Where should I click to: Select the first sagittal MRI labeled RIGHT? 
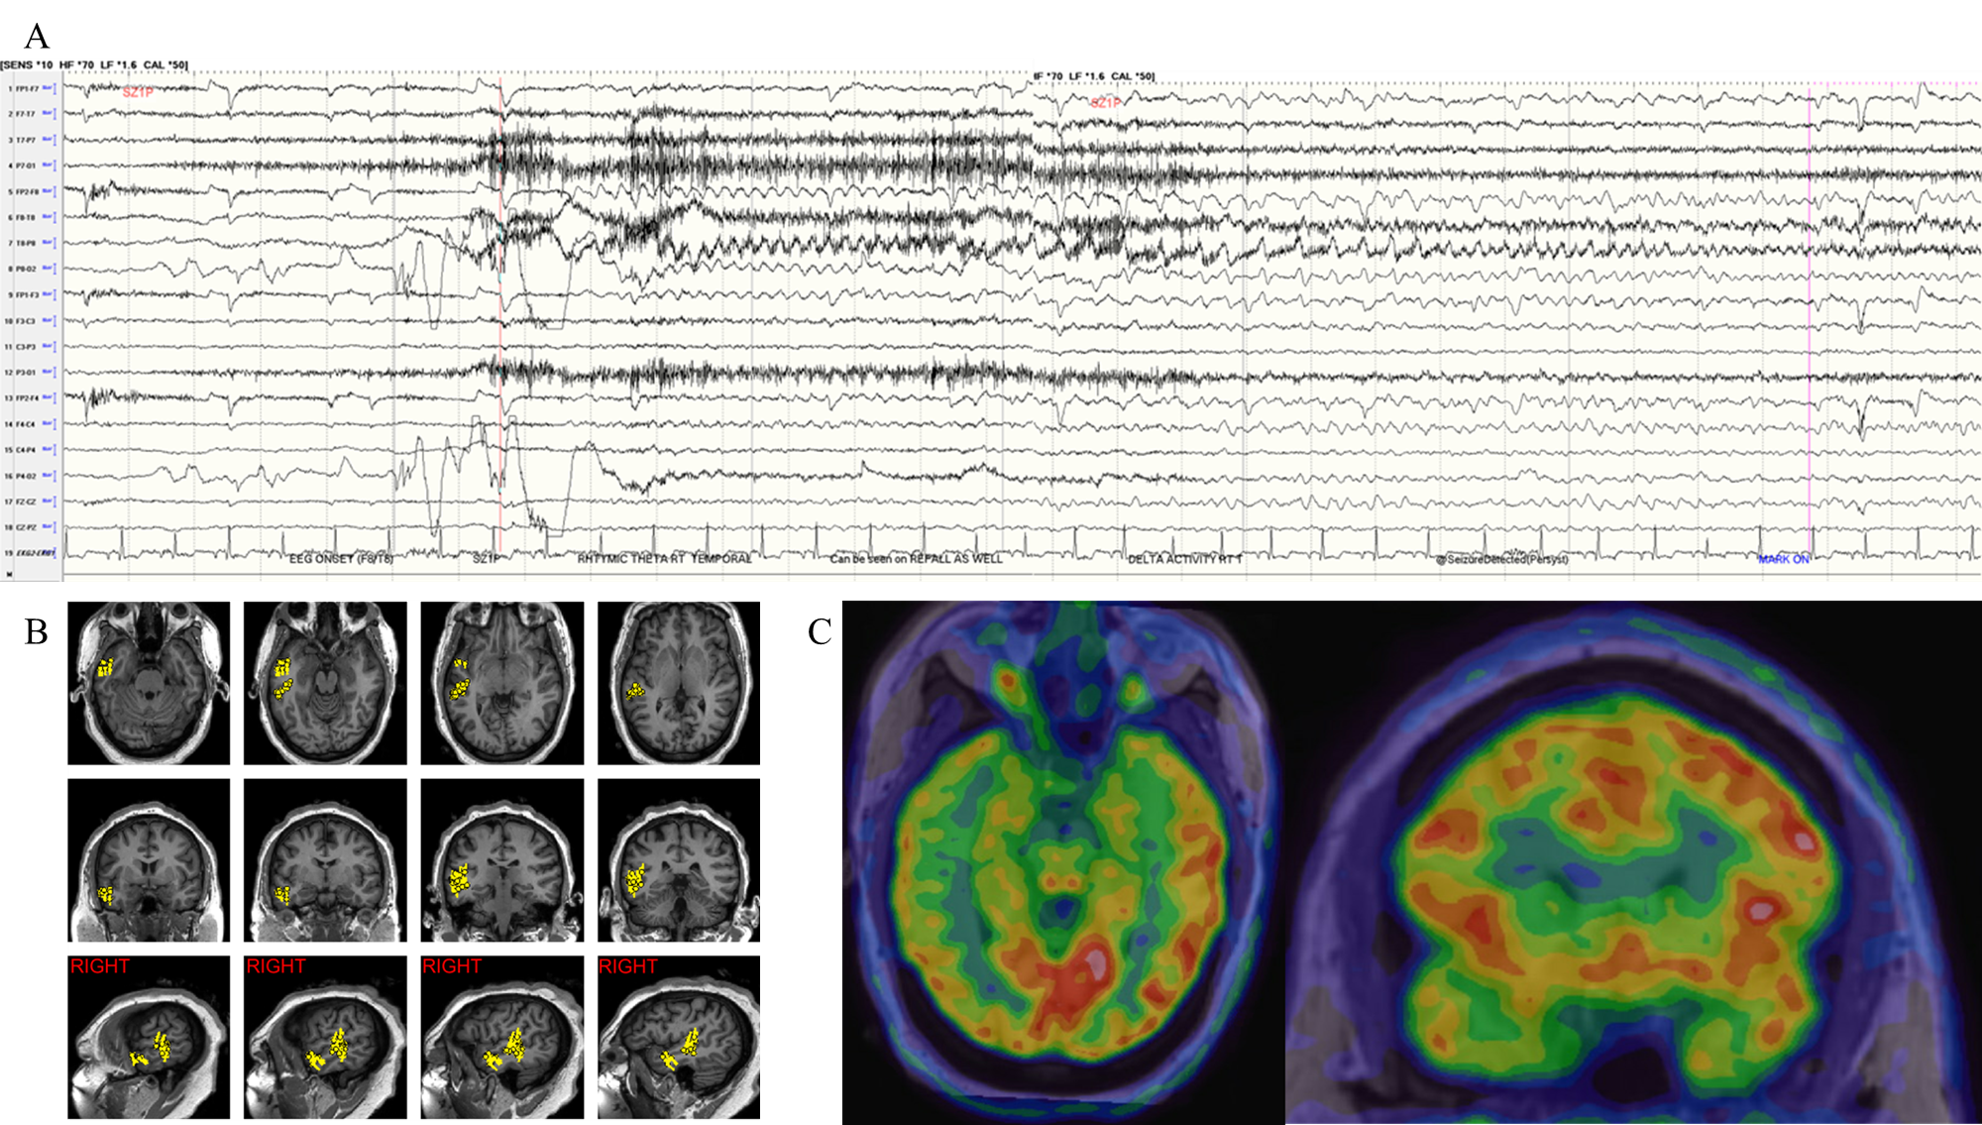pos(148,1040)
